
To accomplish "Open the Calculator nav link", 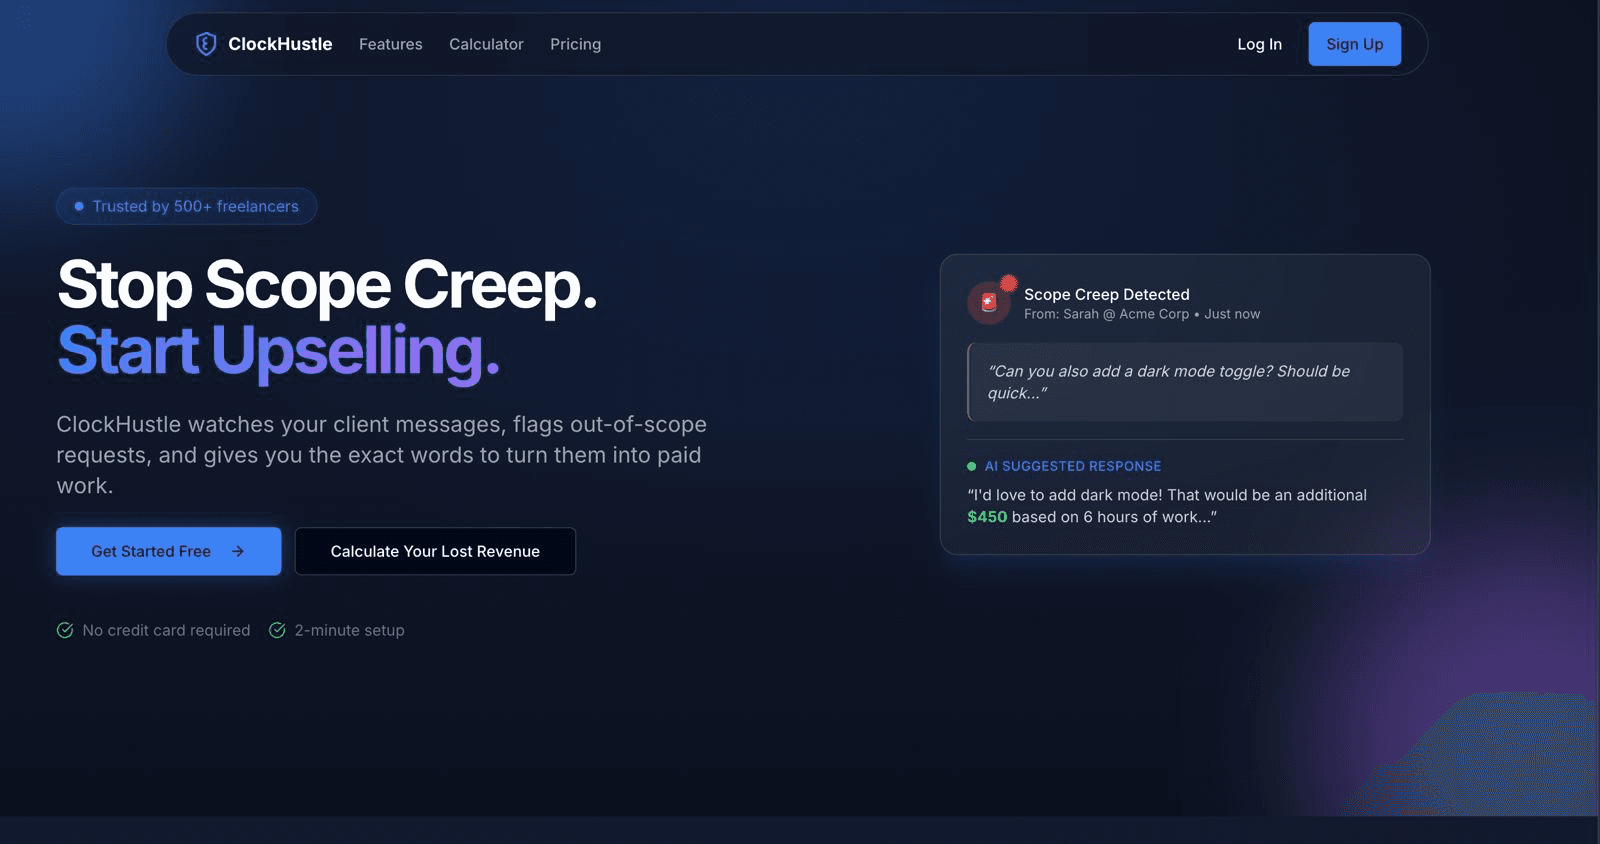I will (486, 44).
